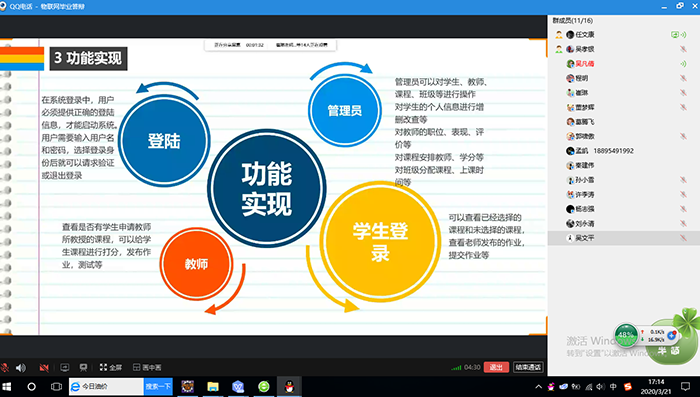Click the screen sharing indicator beside 任文康
Screen dimensions: 700x397
(675, 34)
